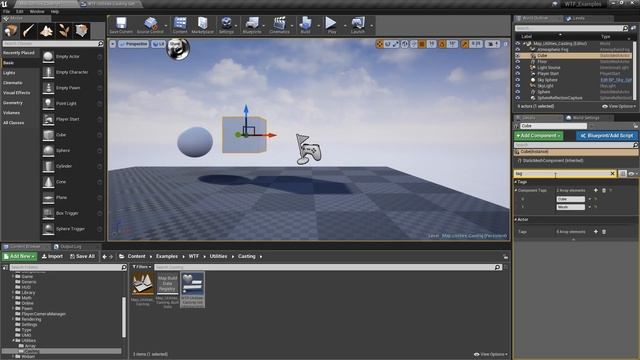This screenshot has width=640, height=360.
Task: Open Content Browser View Options
Action: 491,354
